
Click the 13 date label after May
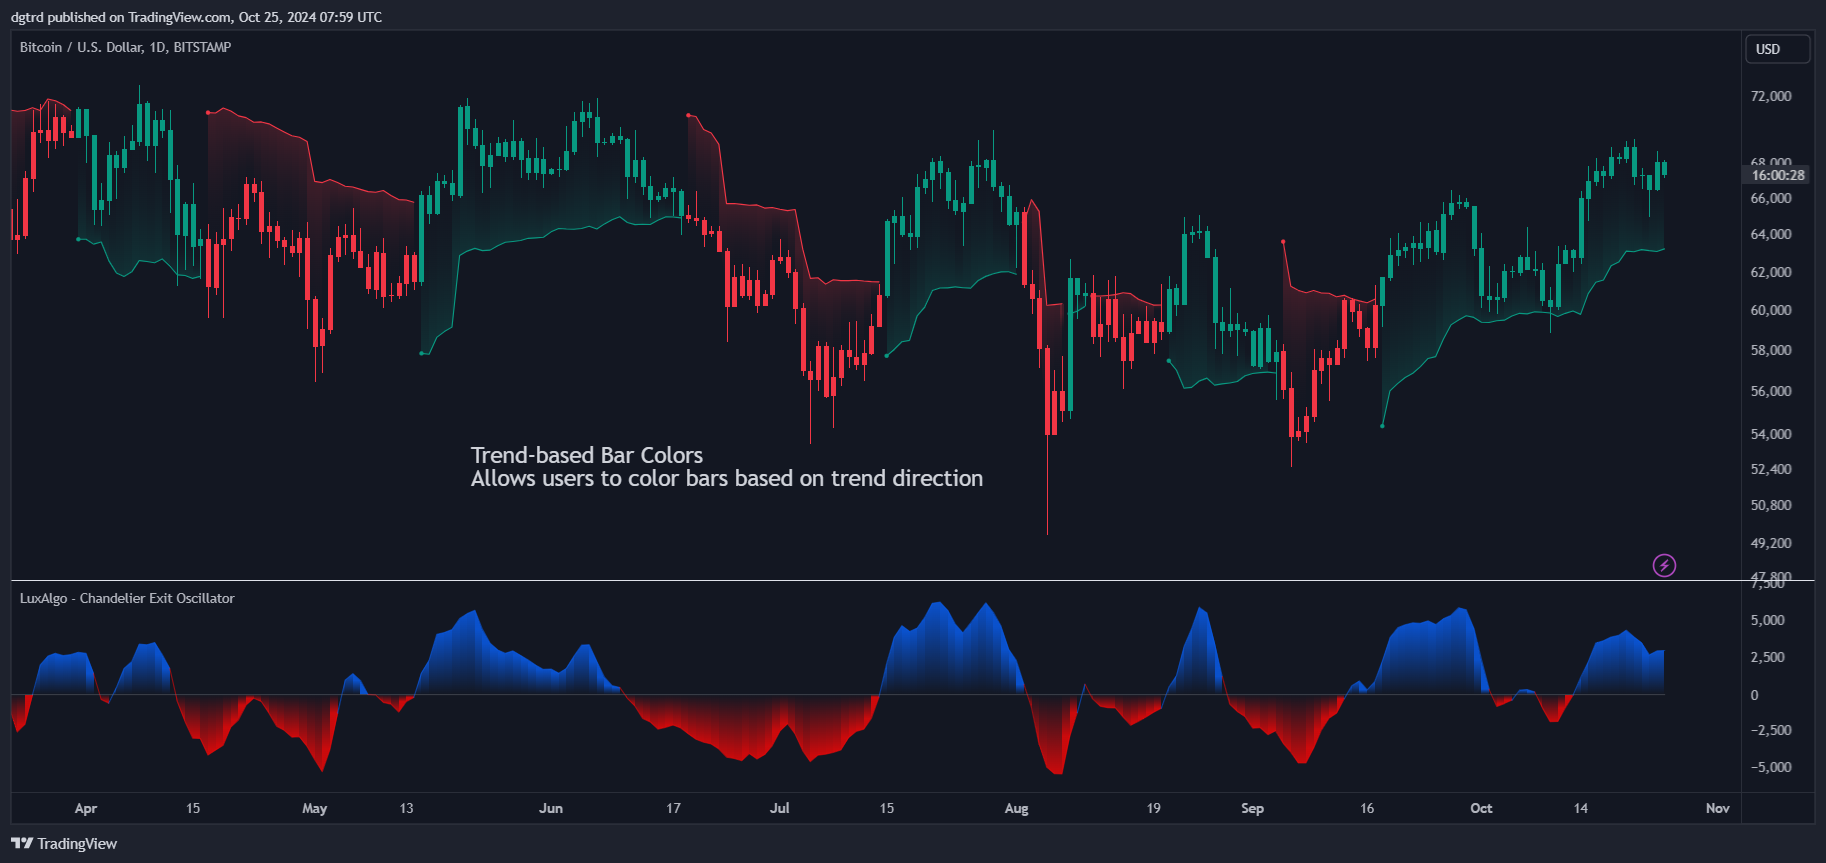point(406,808)
